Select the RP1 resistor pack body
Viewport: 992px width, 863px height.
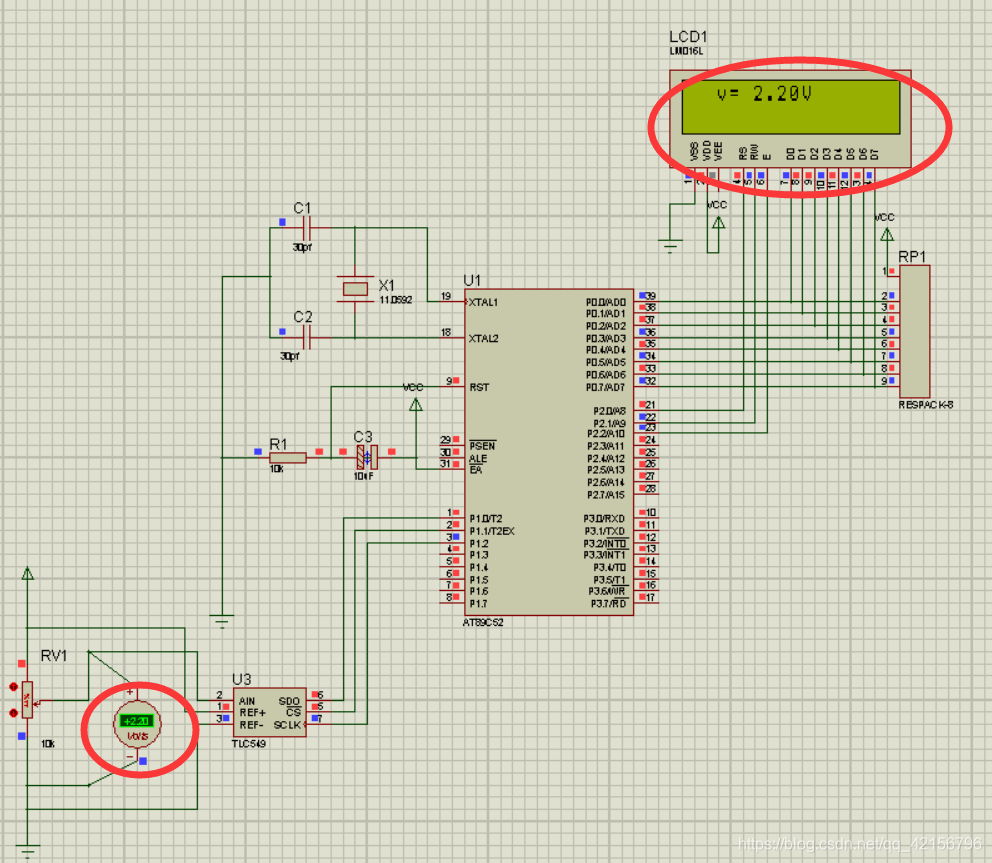(x=914, y=332)
